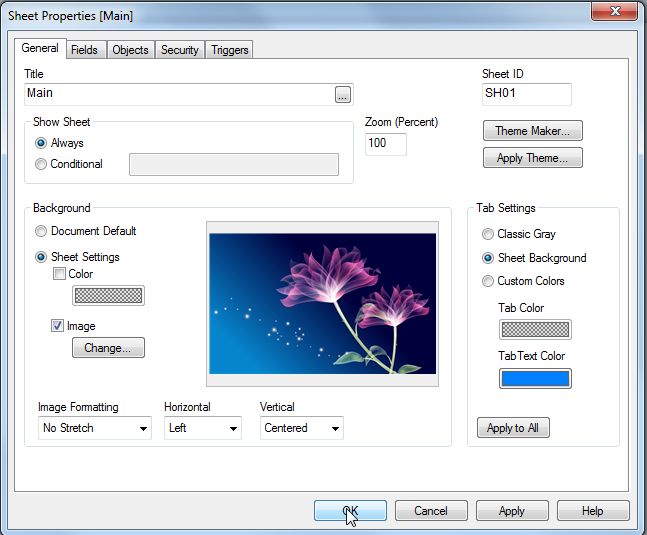Open the blue Tab Text Color swatch
The width and height of the screenshot is (647, 535).
(x=535, y=379)
